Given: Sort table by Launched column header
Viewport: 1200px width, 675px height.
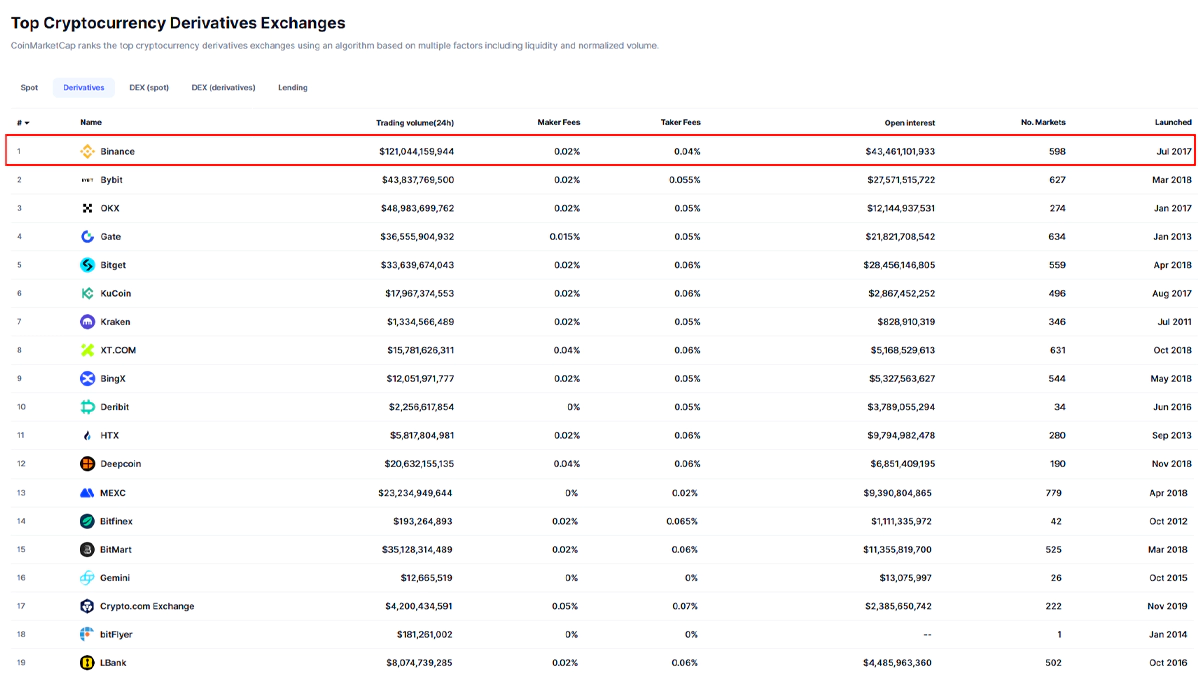Looking at the screenshot, I should coord(1172,123).
